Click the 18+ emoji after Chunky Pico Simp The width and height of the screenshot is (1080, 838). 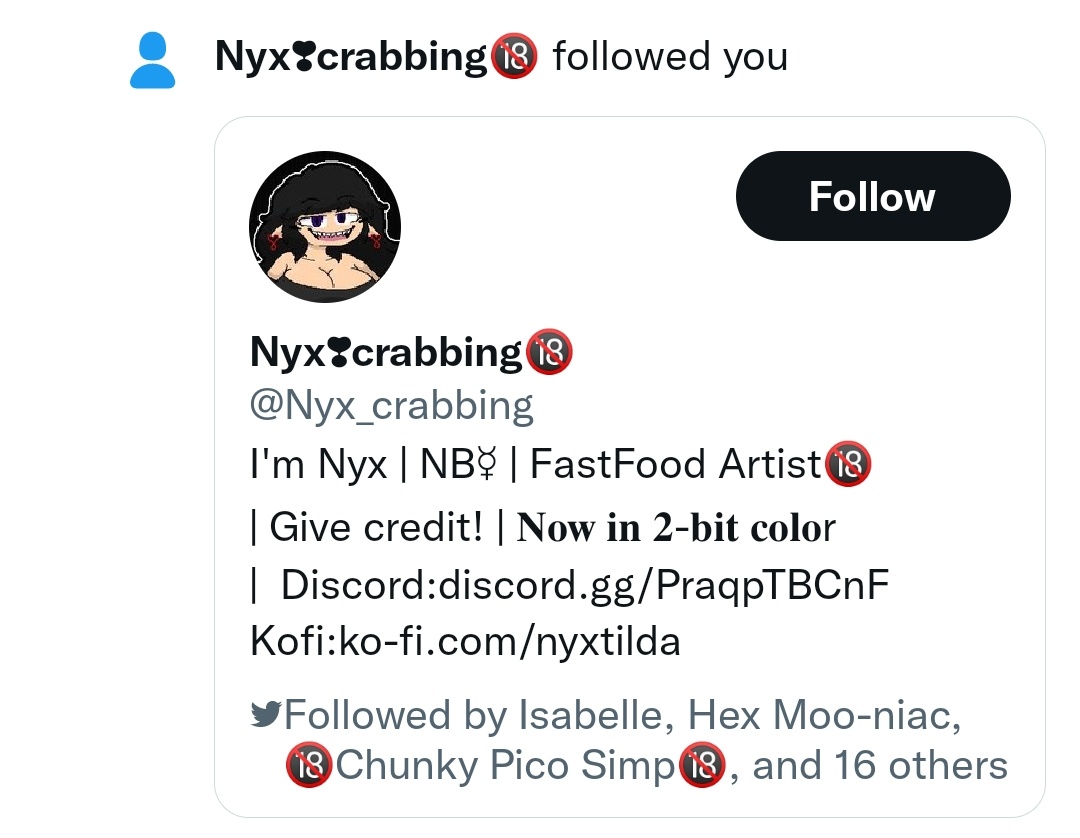(x=703, y=765)
